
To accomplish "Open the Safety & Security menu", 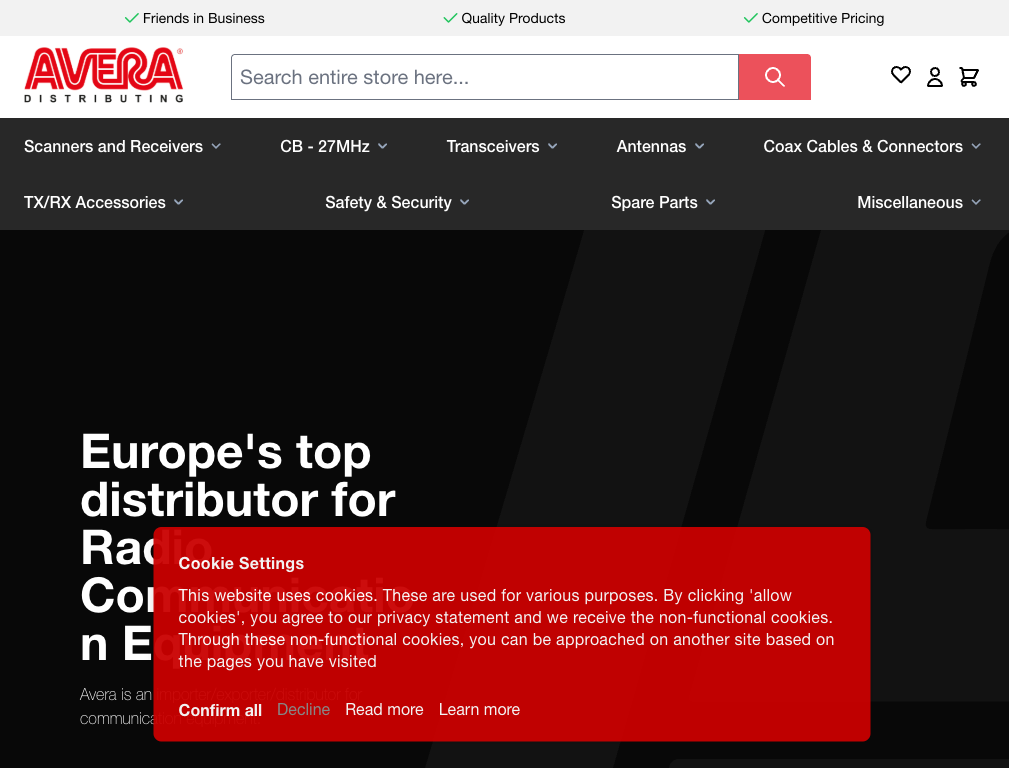I will coord(397,202).
